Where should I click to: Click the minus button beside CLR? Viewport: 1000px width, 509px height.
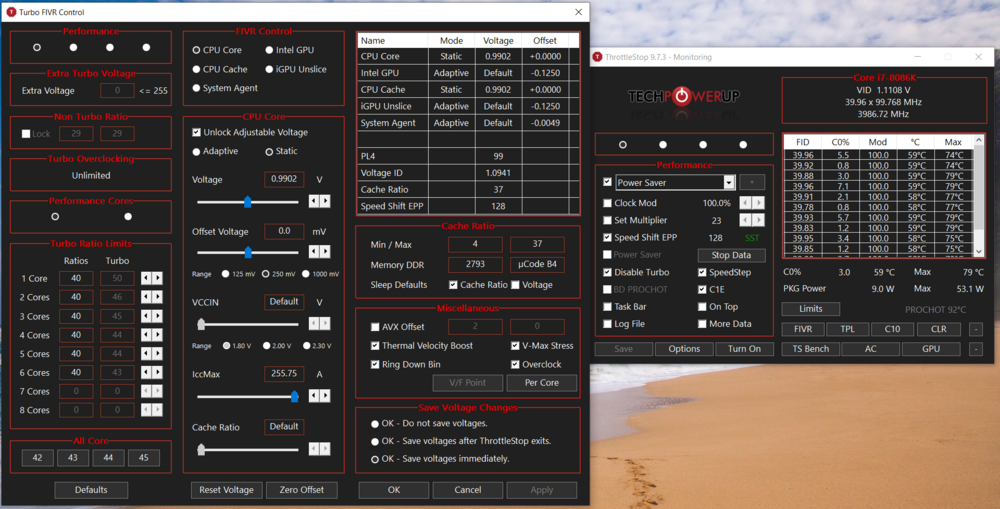click(976, 329)
